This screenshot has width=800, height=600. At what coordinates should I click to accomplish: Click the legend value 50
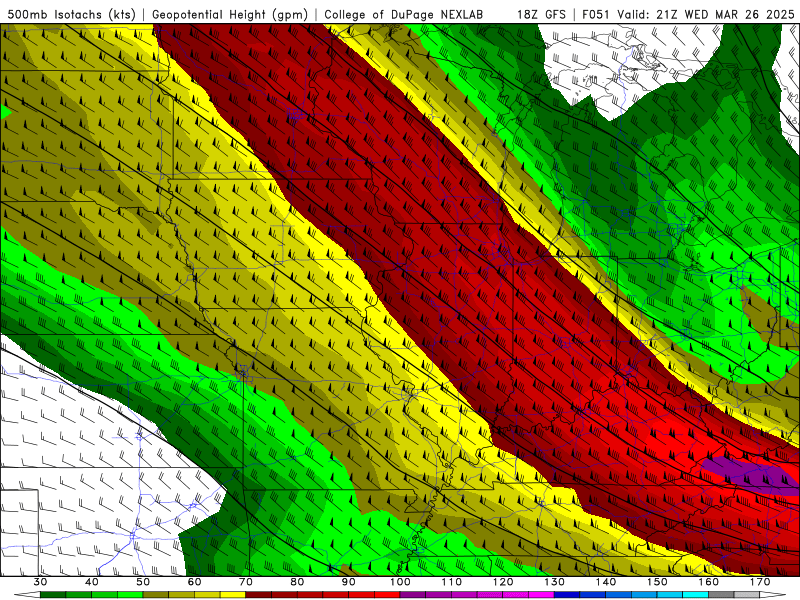[143, 582]
